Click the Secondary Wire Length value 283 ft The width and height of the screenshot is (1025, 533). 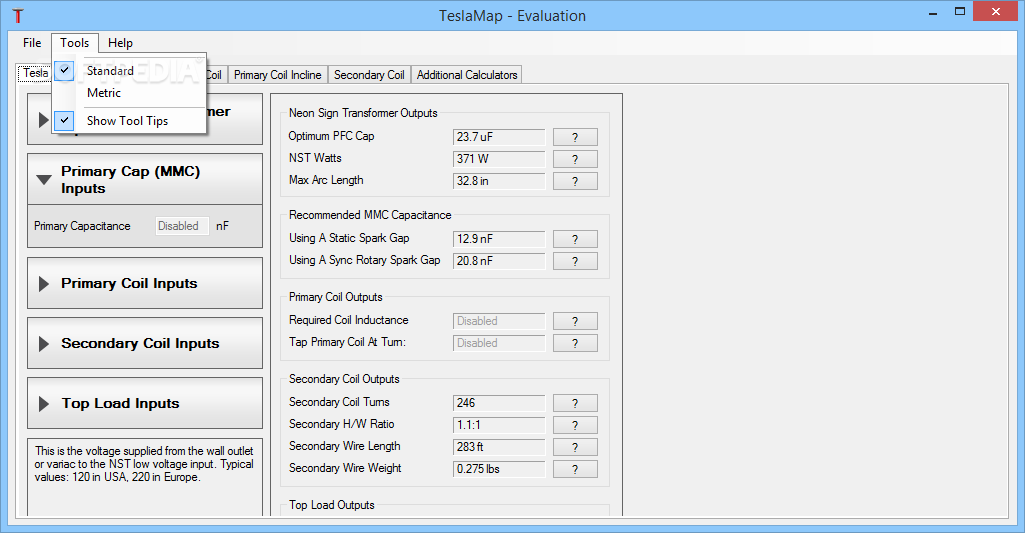pyautogui.click(x=499, y=447)
